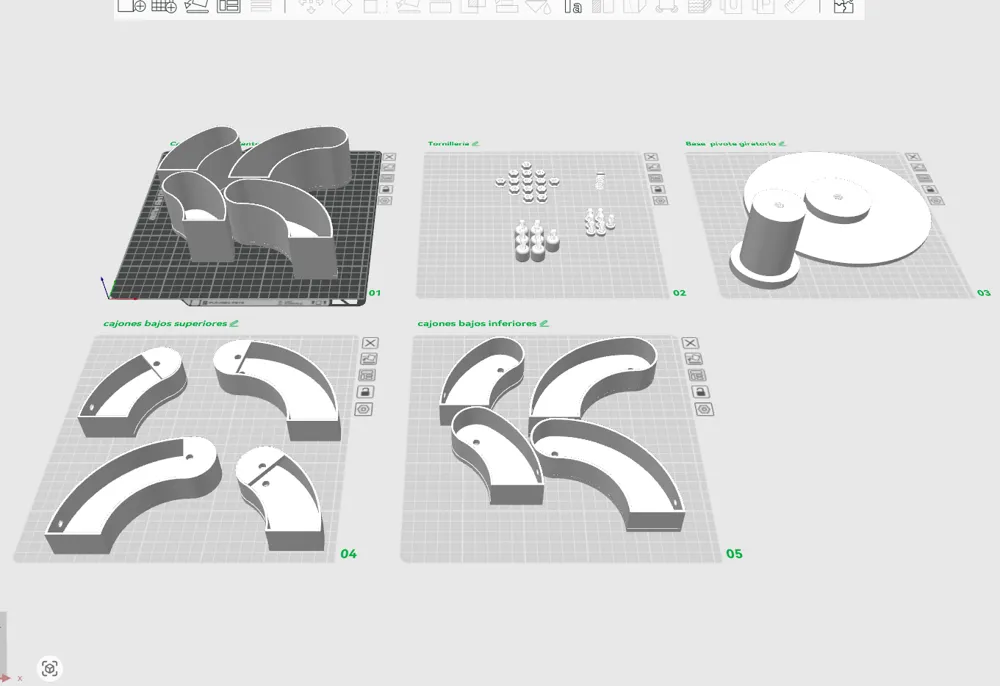Arrange objects on Tornillería plate

656,178
